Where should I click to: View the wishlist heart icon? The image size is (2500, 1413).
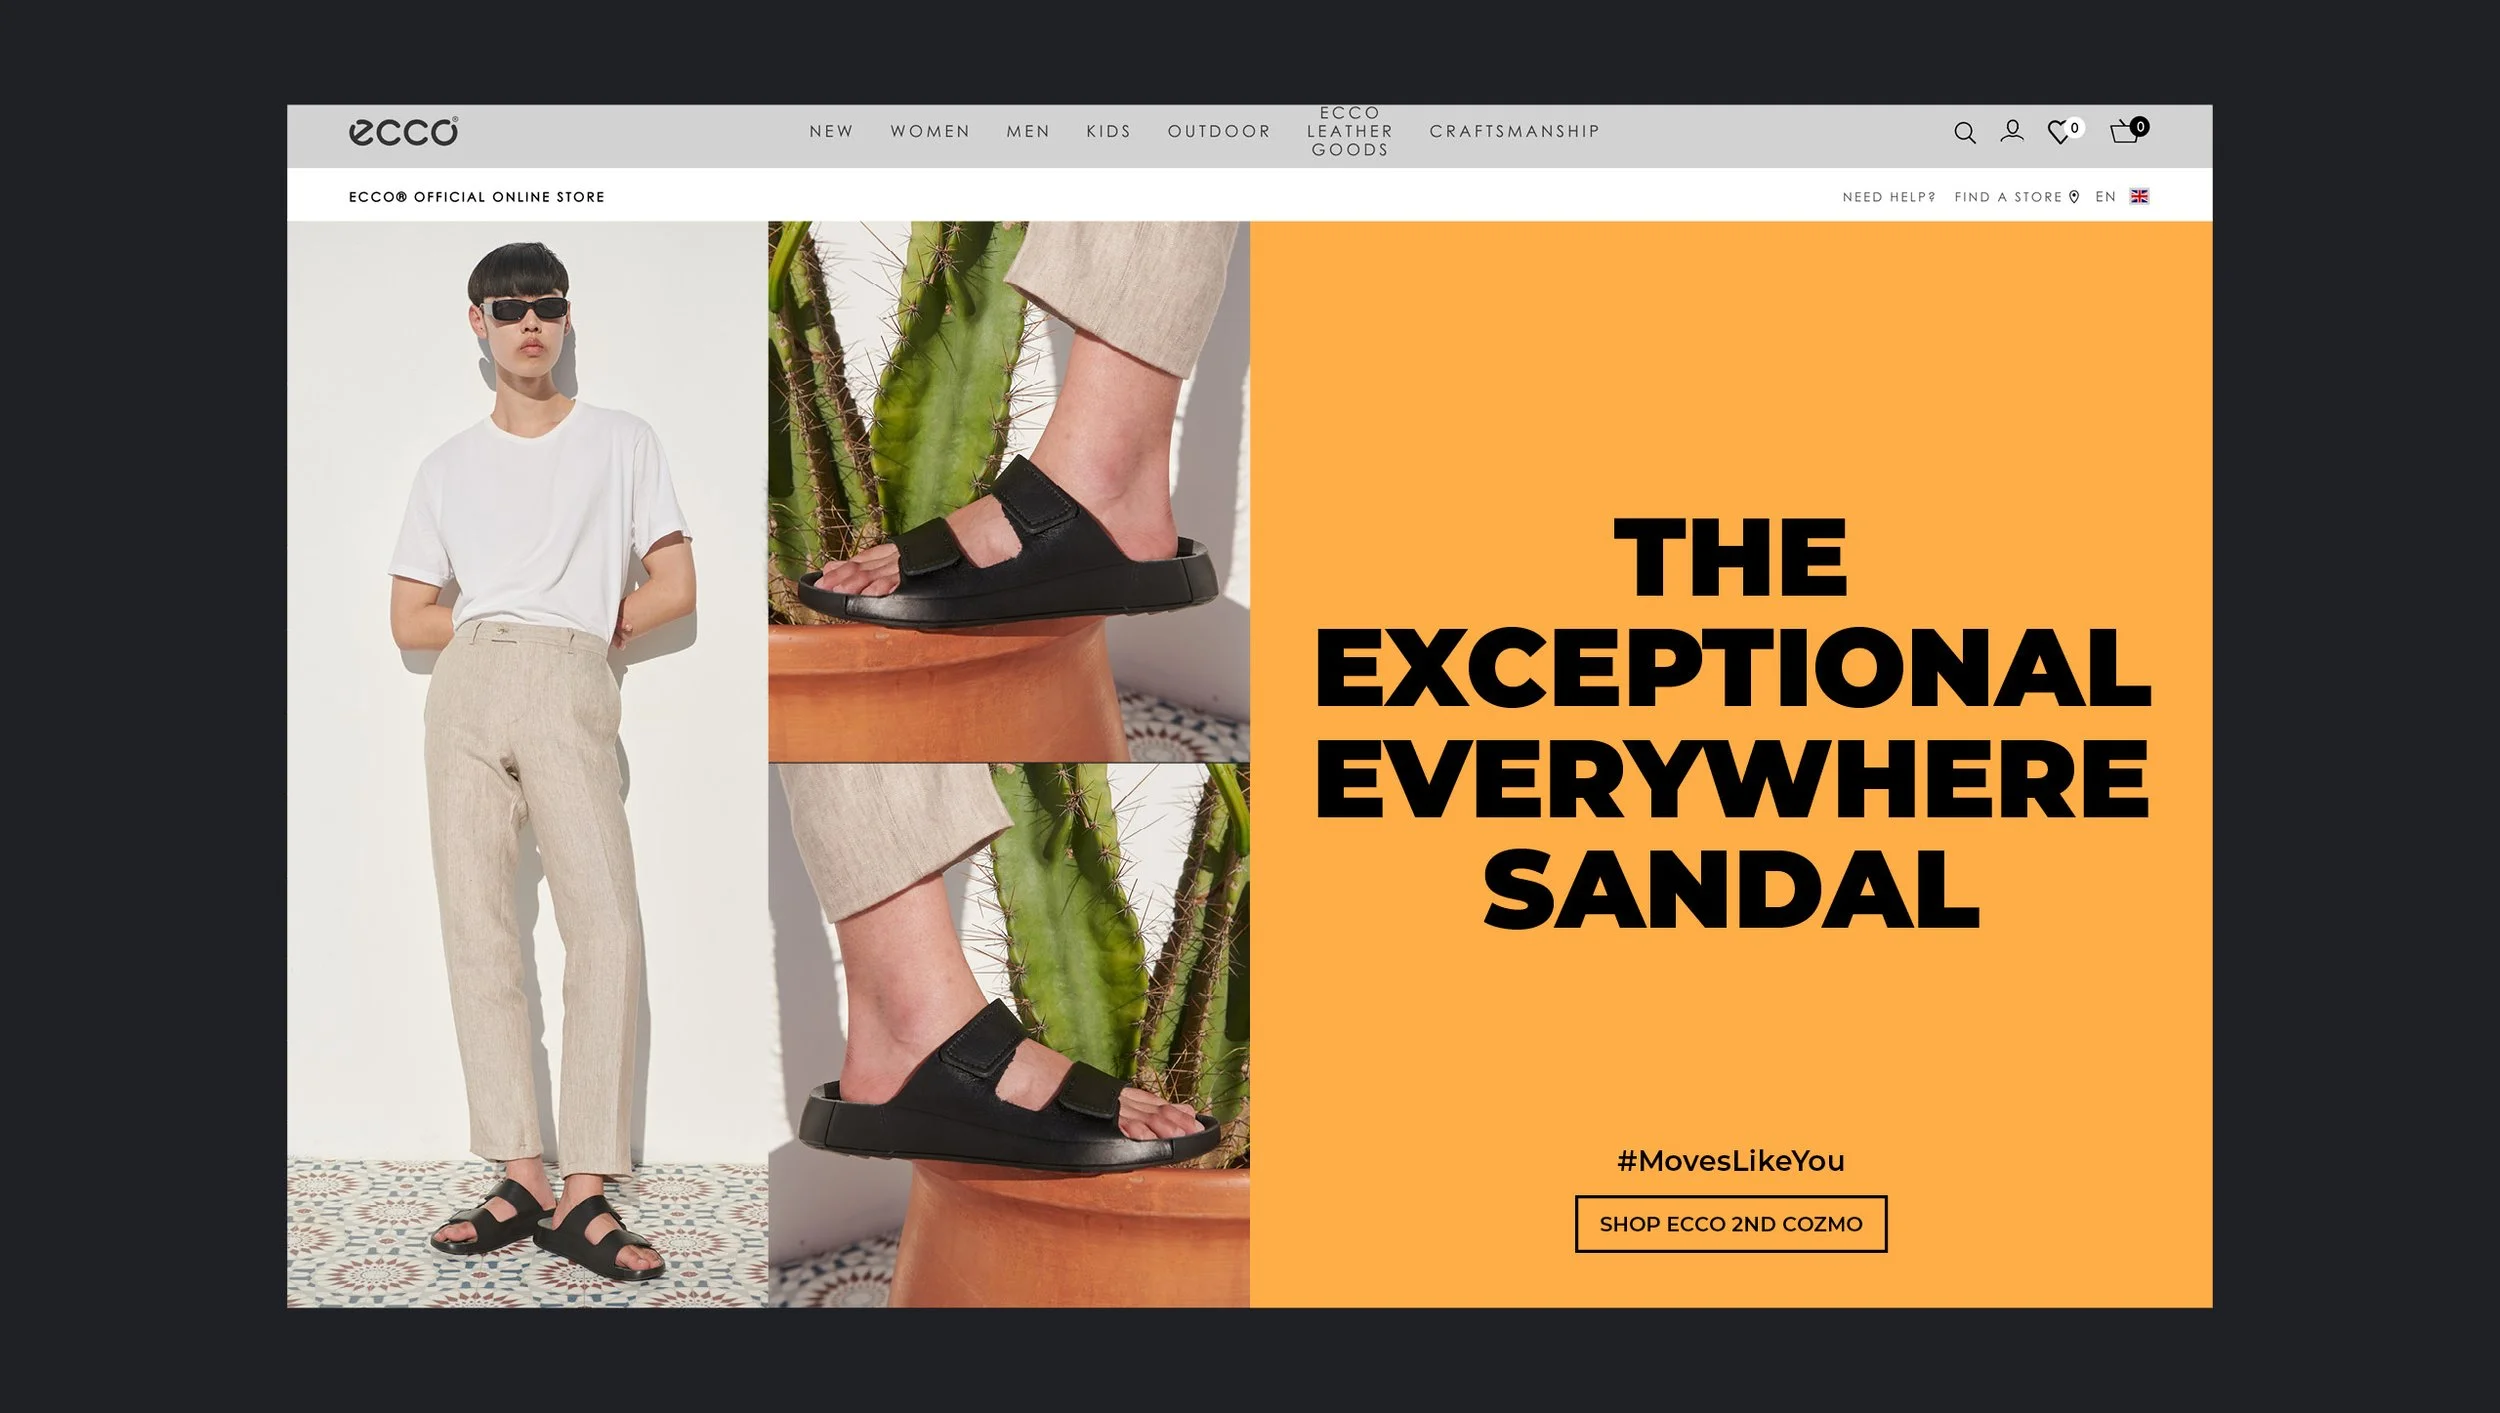click(2058, 133)
